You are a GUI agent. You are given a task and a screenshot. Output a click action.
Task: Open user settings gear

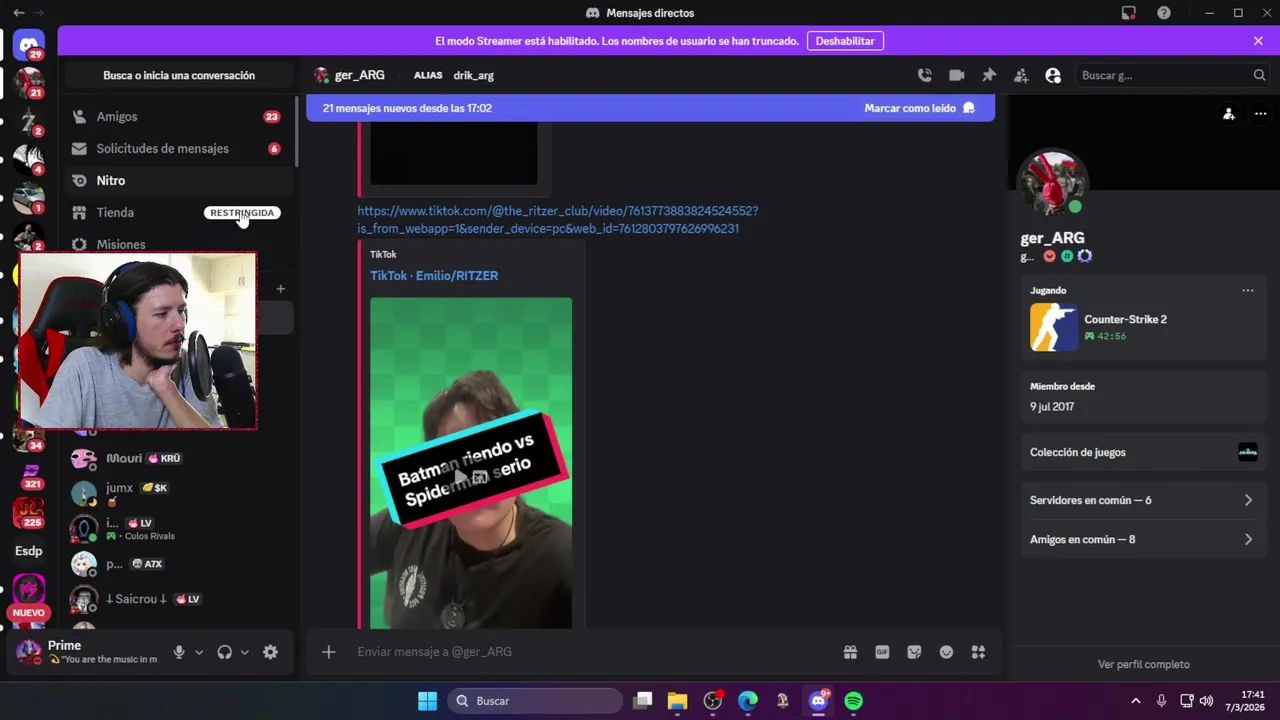[x=270, y=652]
